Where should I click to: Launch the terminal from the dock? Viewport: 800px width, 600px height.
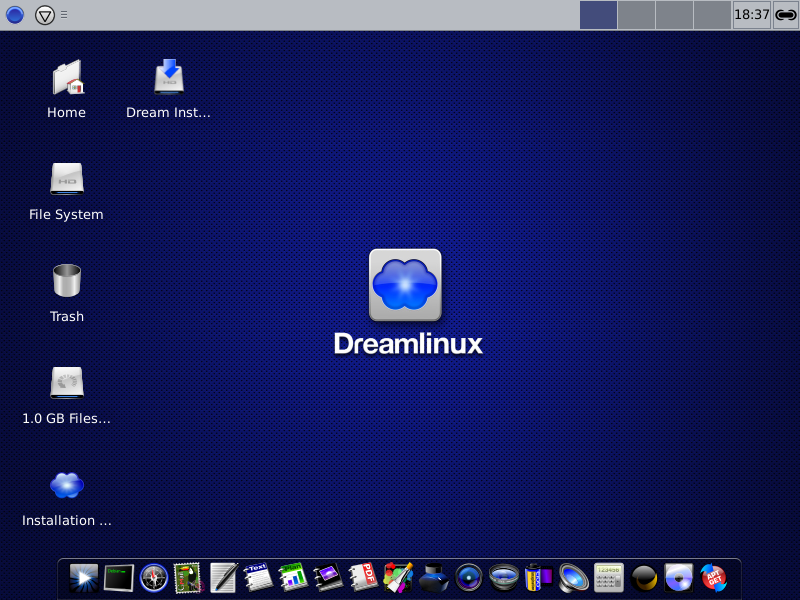click(x=119, y=577)
